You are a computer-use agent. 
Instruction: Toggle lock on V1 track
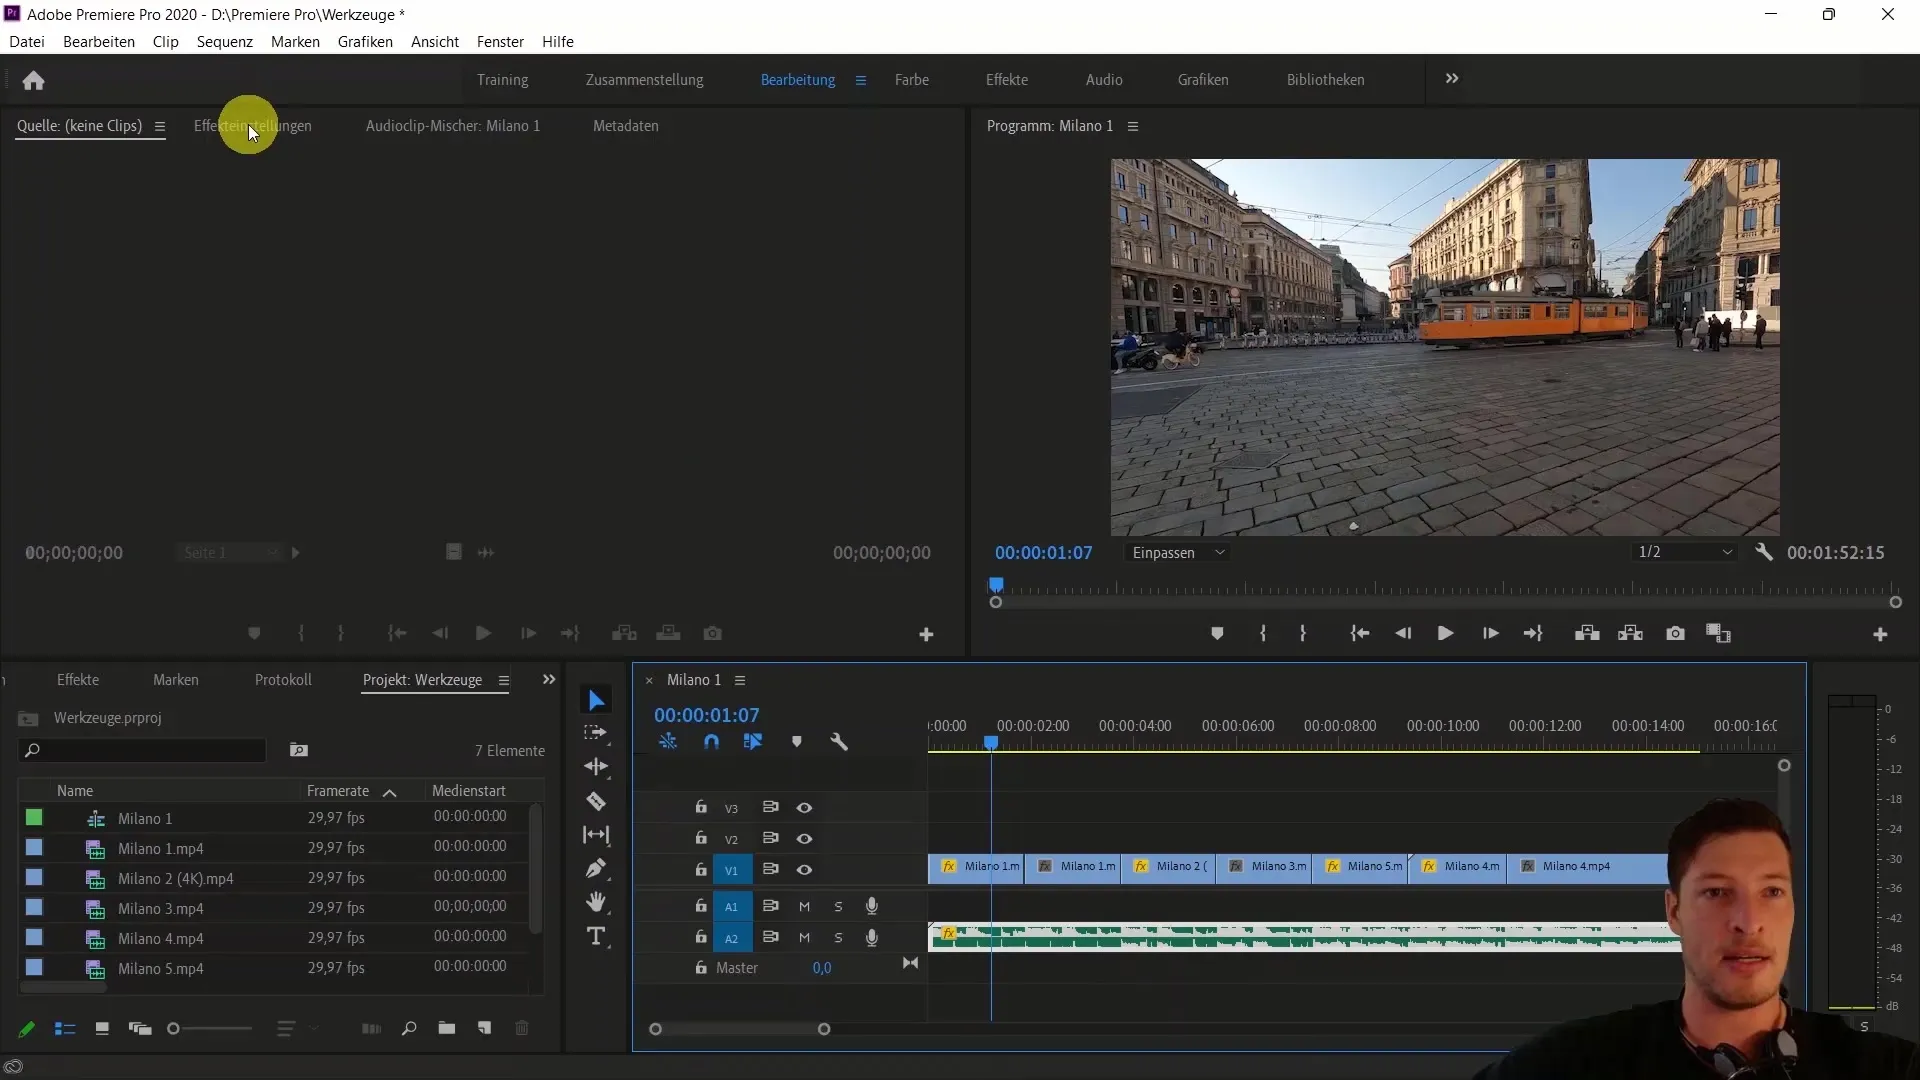(701, 869)
